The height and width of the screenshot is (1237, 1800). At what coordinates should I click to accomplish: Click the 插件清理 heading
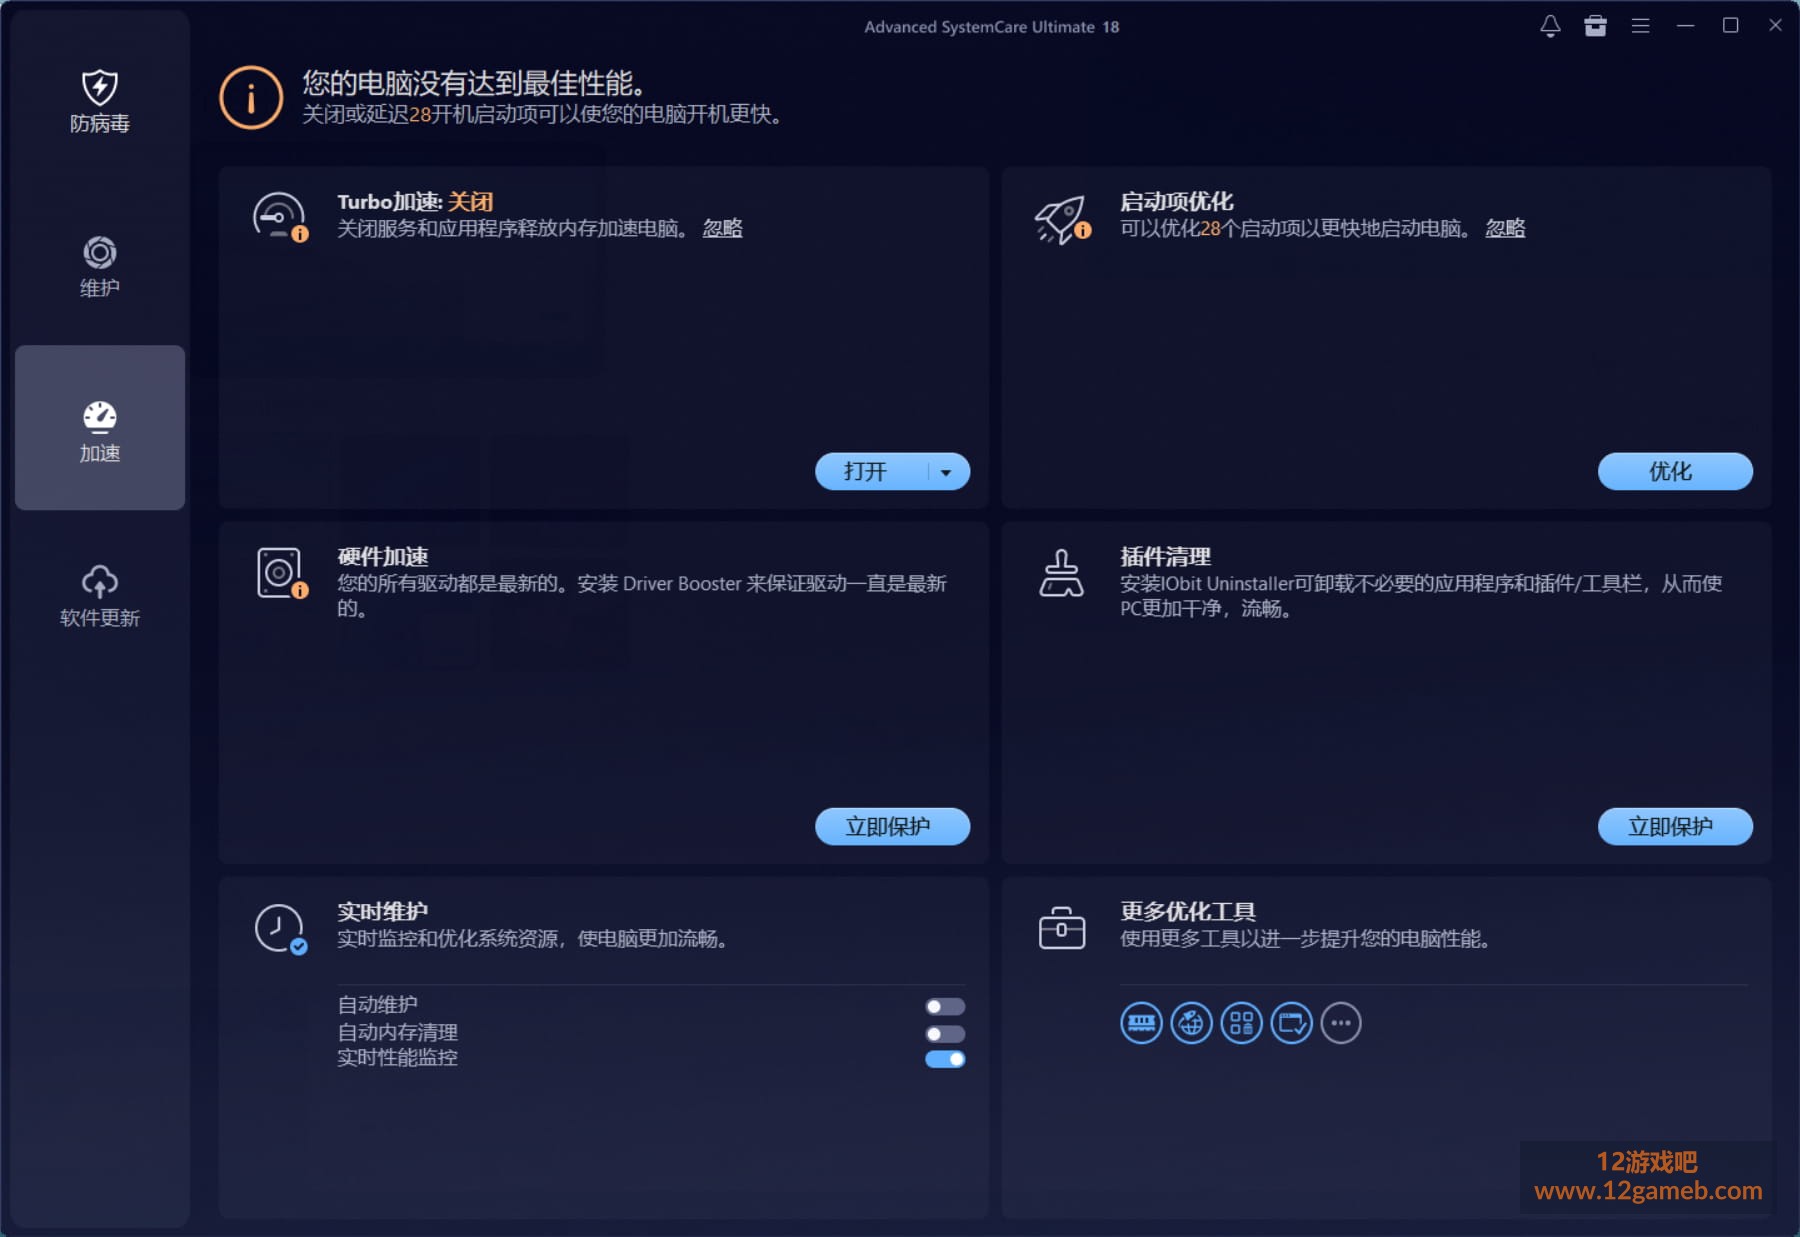[1166, 556]
